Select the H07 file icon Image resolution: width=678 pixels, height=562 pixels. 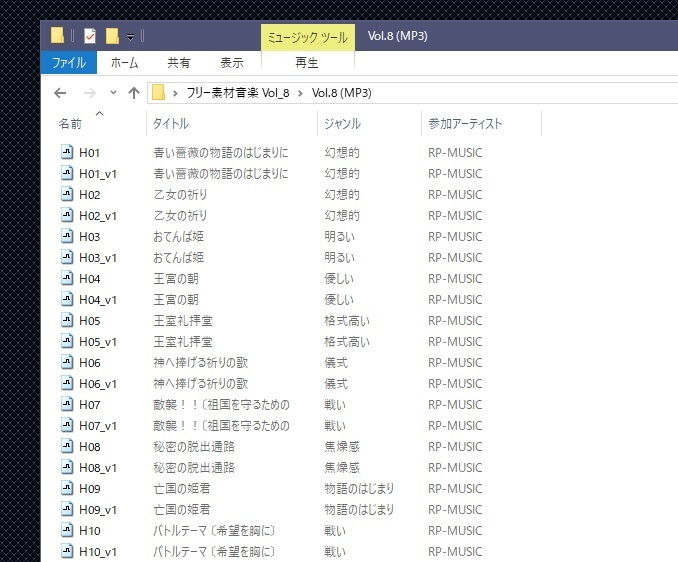67,404
